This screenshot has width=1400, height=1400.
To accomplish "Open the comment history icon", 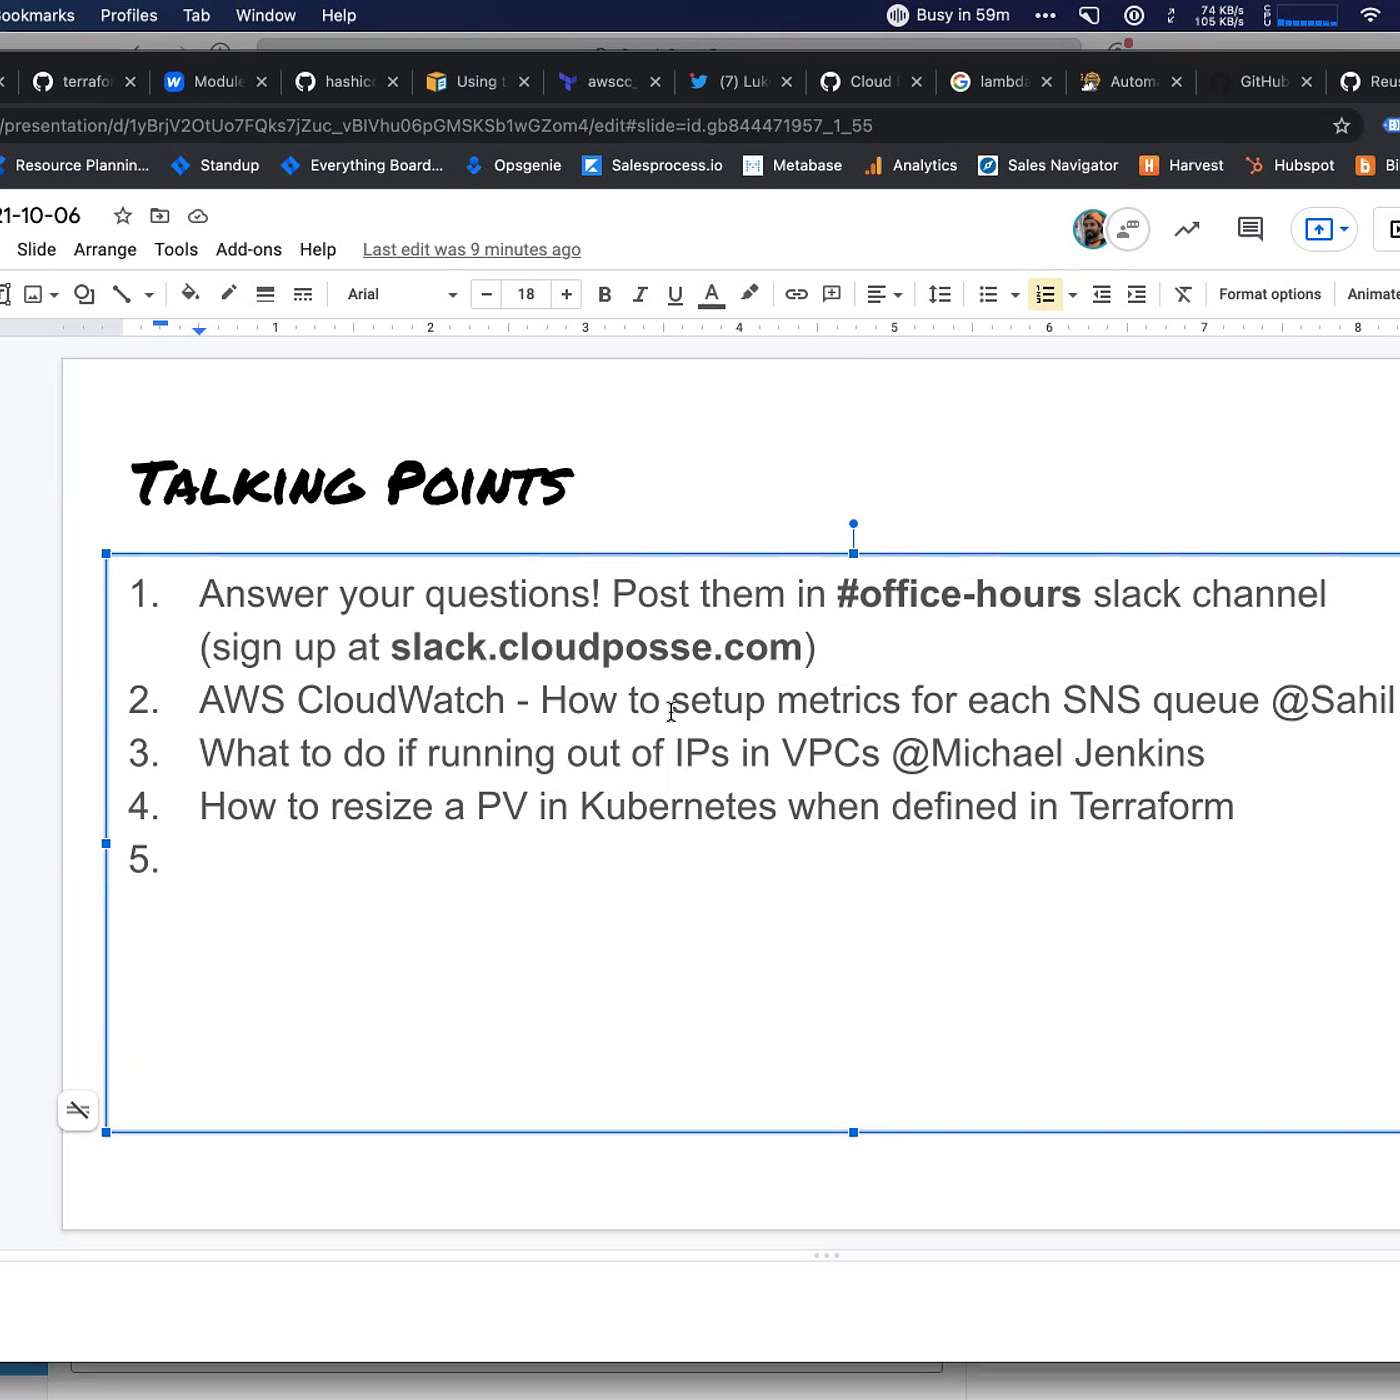I will [x=1250, y=229].
